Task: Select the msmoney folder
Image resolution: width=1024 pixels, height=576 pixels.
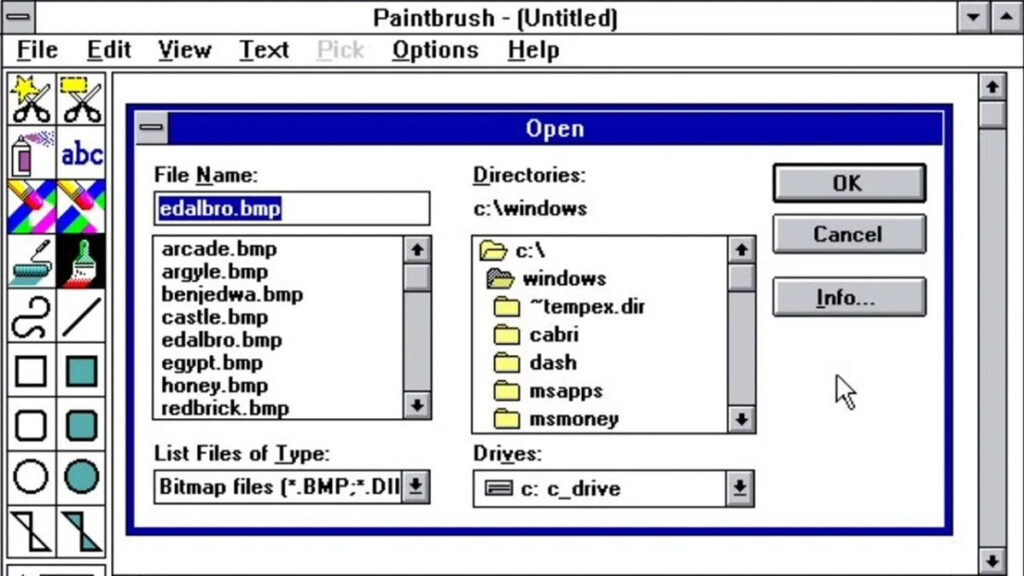Action: click(x=556, y=419)
